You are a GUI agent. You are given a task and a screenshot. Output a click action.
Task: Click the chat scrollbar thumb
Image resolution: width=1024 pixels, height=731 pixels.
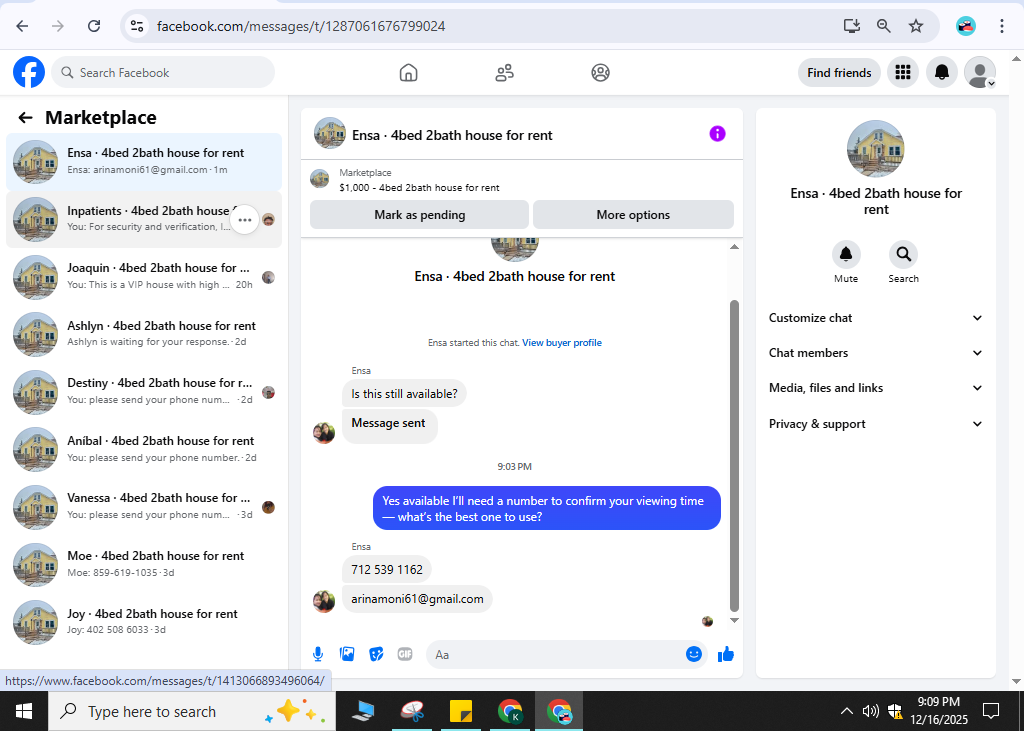click(734, 456)
